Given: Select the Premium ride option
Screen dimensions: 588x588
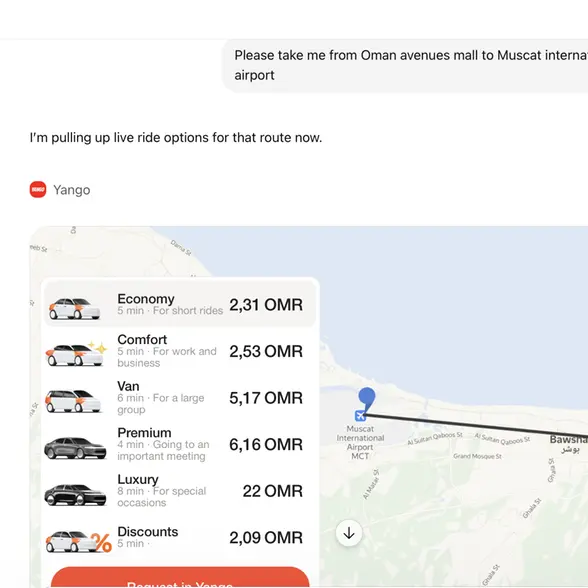Looking at the screenshot, I should pyautogui.click(x=180, y=444).
